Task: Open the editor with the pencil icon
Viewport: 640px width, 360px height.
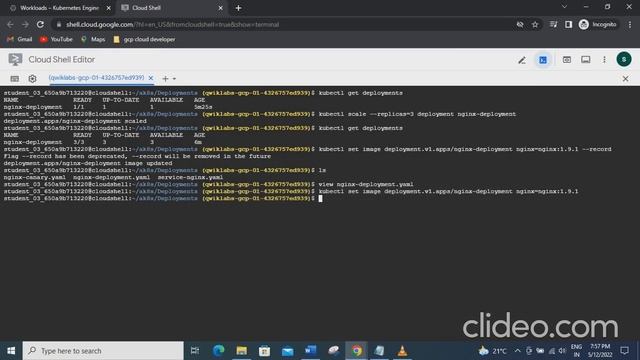Action: [522, 60]
